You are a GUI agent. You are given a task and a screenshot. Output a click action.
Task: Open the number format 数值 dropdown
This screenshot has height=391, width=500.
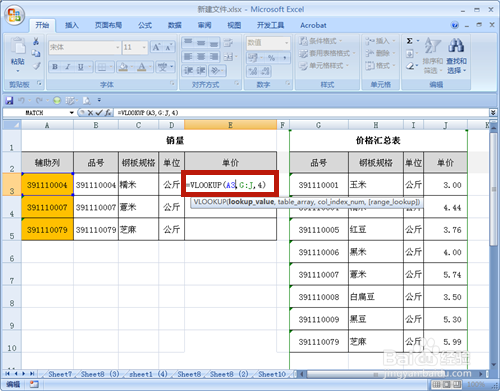(x=286, y=43)
